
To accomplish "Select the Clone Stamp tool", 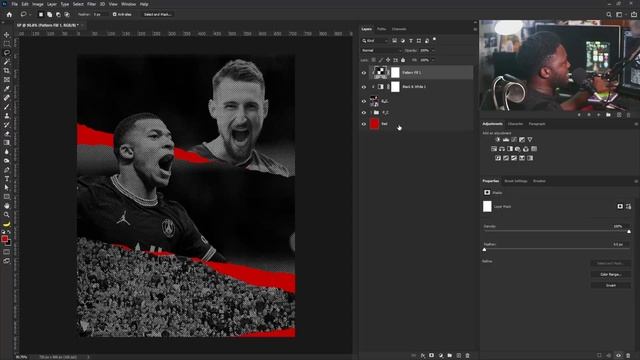I will coord(7,116).
